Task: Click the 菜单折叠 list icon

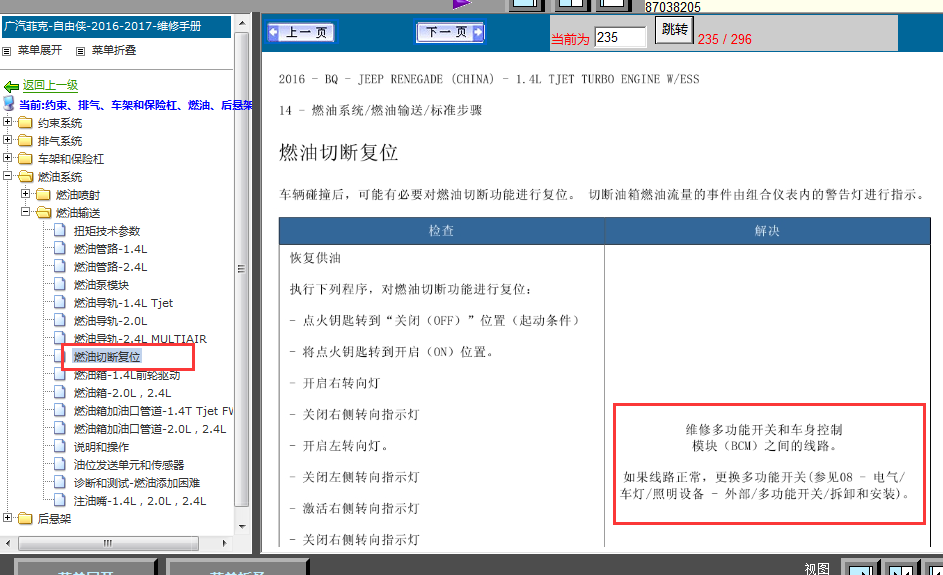Action: coord(81,51)
